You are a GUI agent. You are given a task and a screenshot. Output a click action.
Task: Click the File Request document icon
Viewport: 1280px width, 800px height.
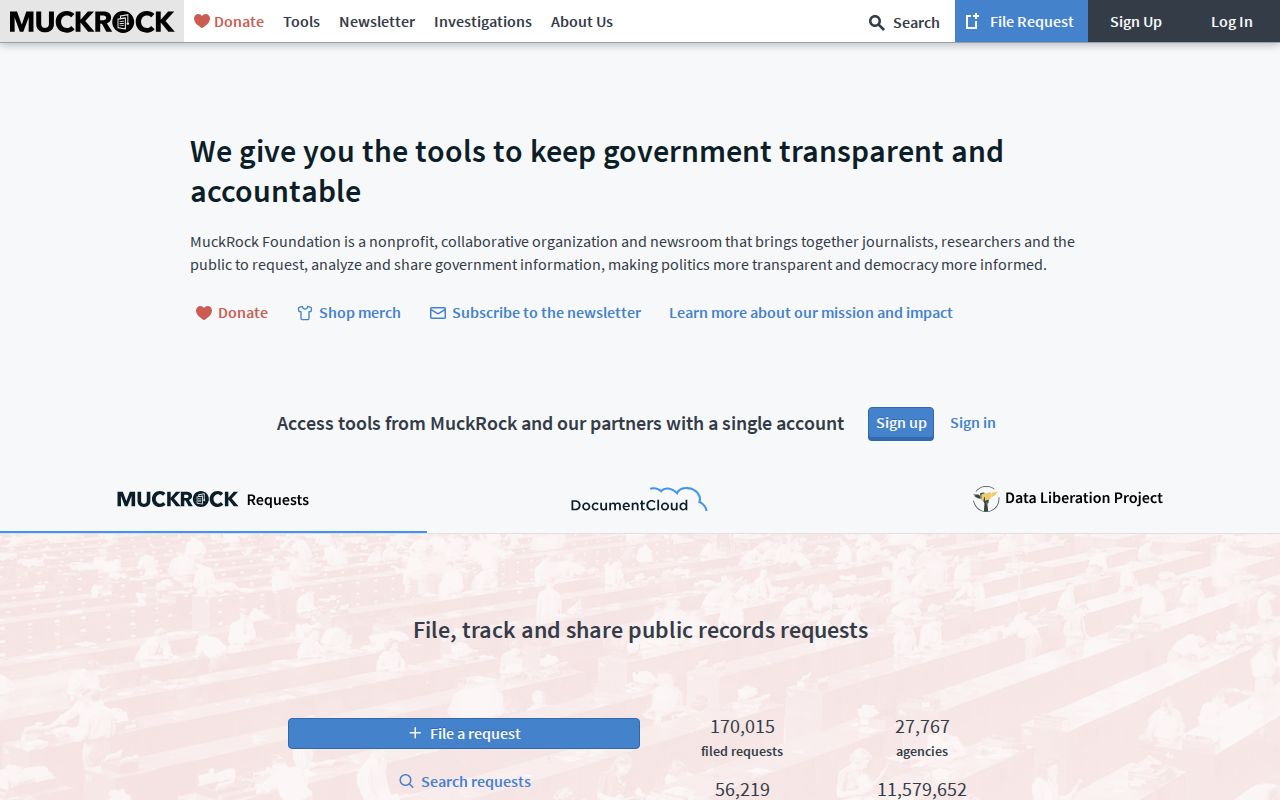point(972,22)
